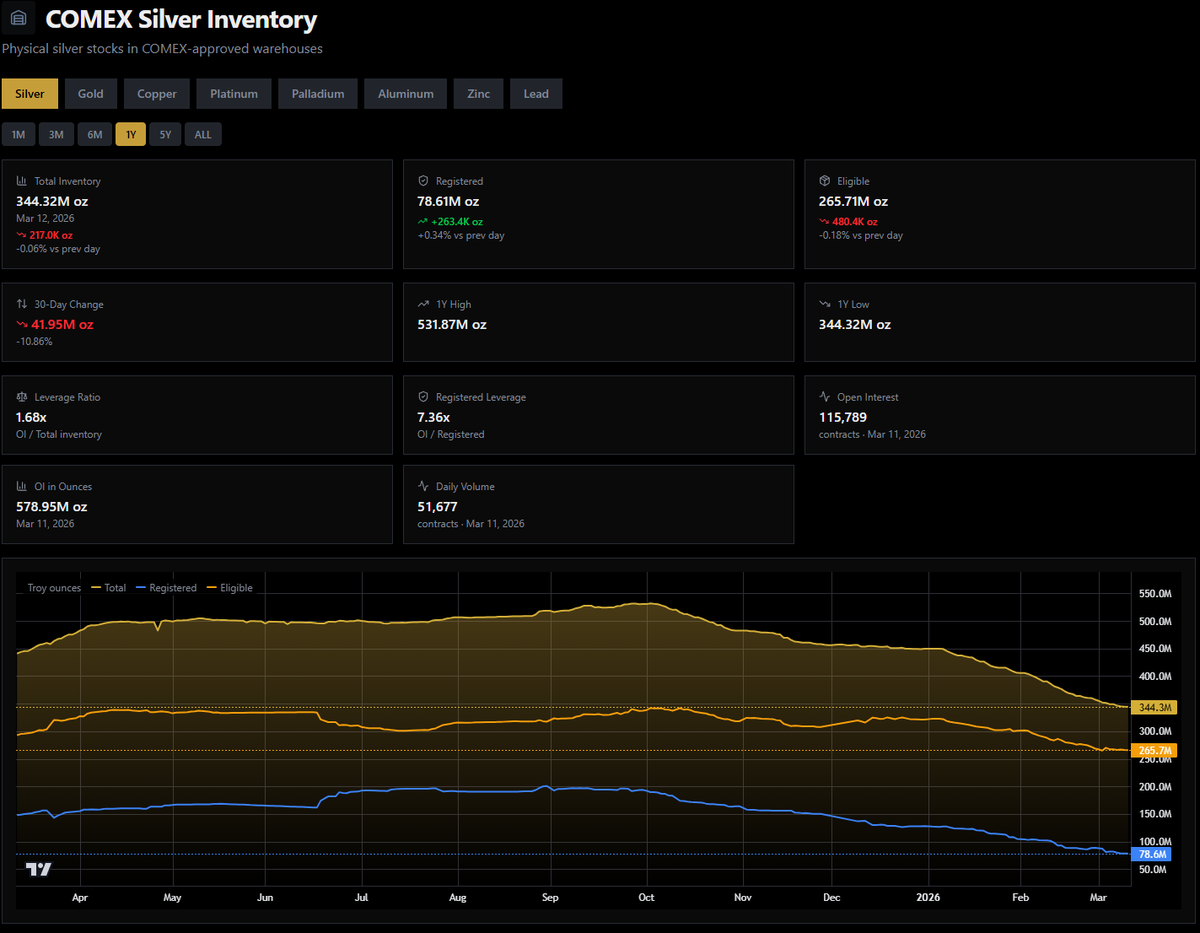Select the Silver metal tab

pos(30,94)
